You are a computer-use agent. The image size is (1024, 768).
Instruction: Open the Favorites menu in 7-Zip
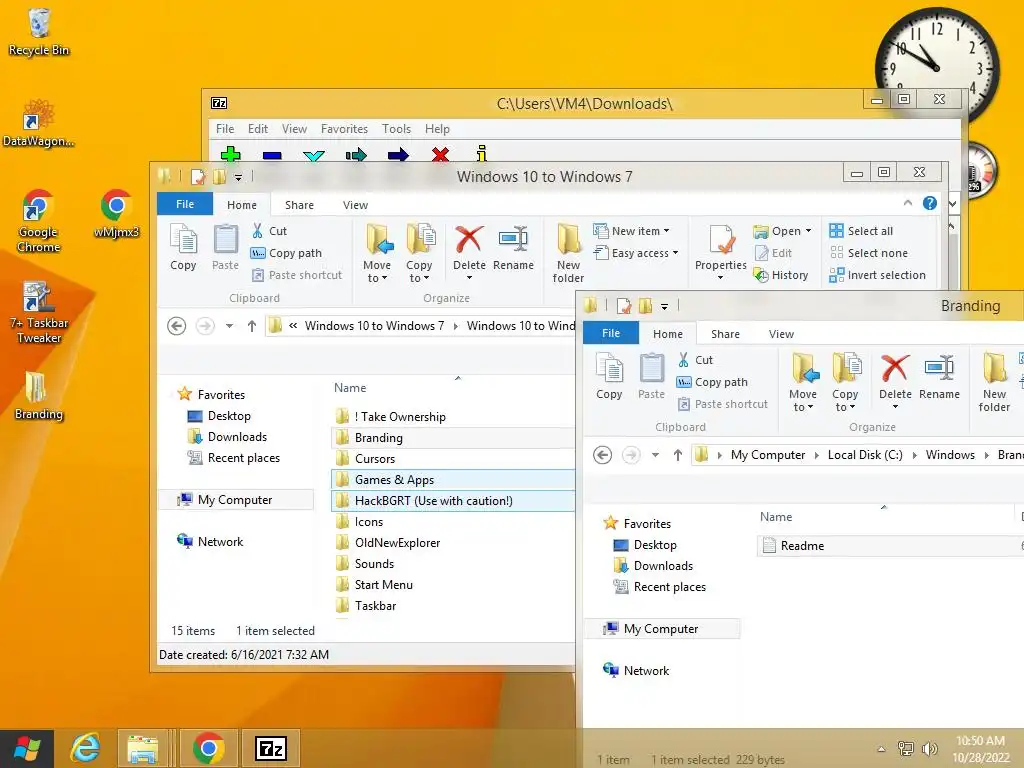[344, 129]
